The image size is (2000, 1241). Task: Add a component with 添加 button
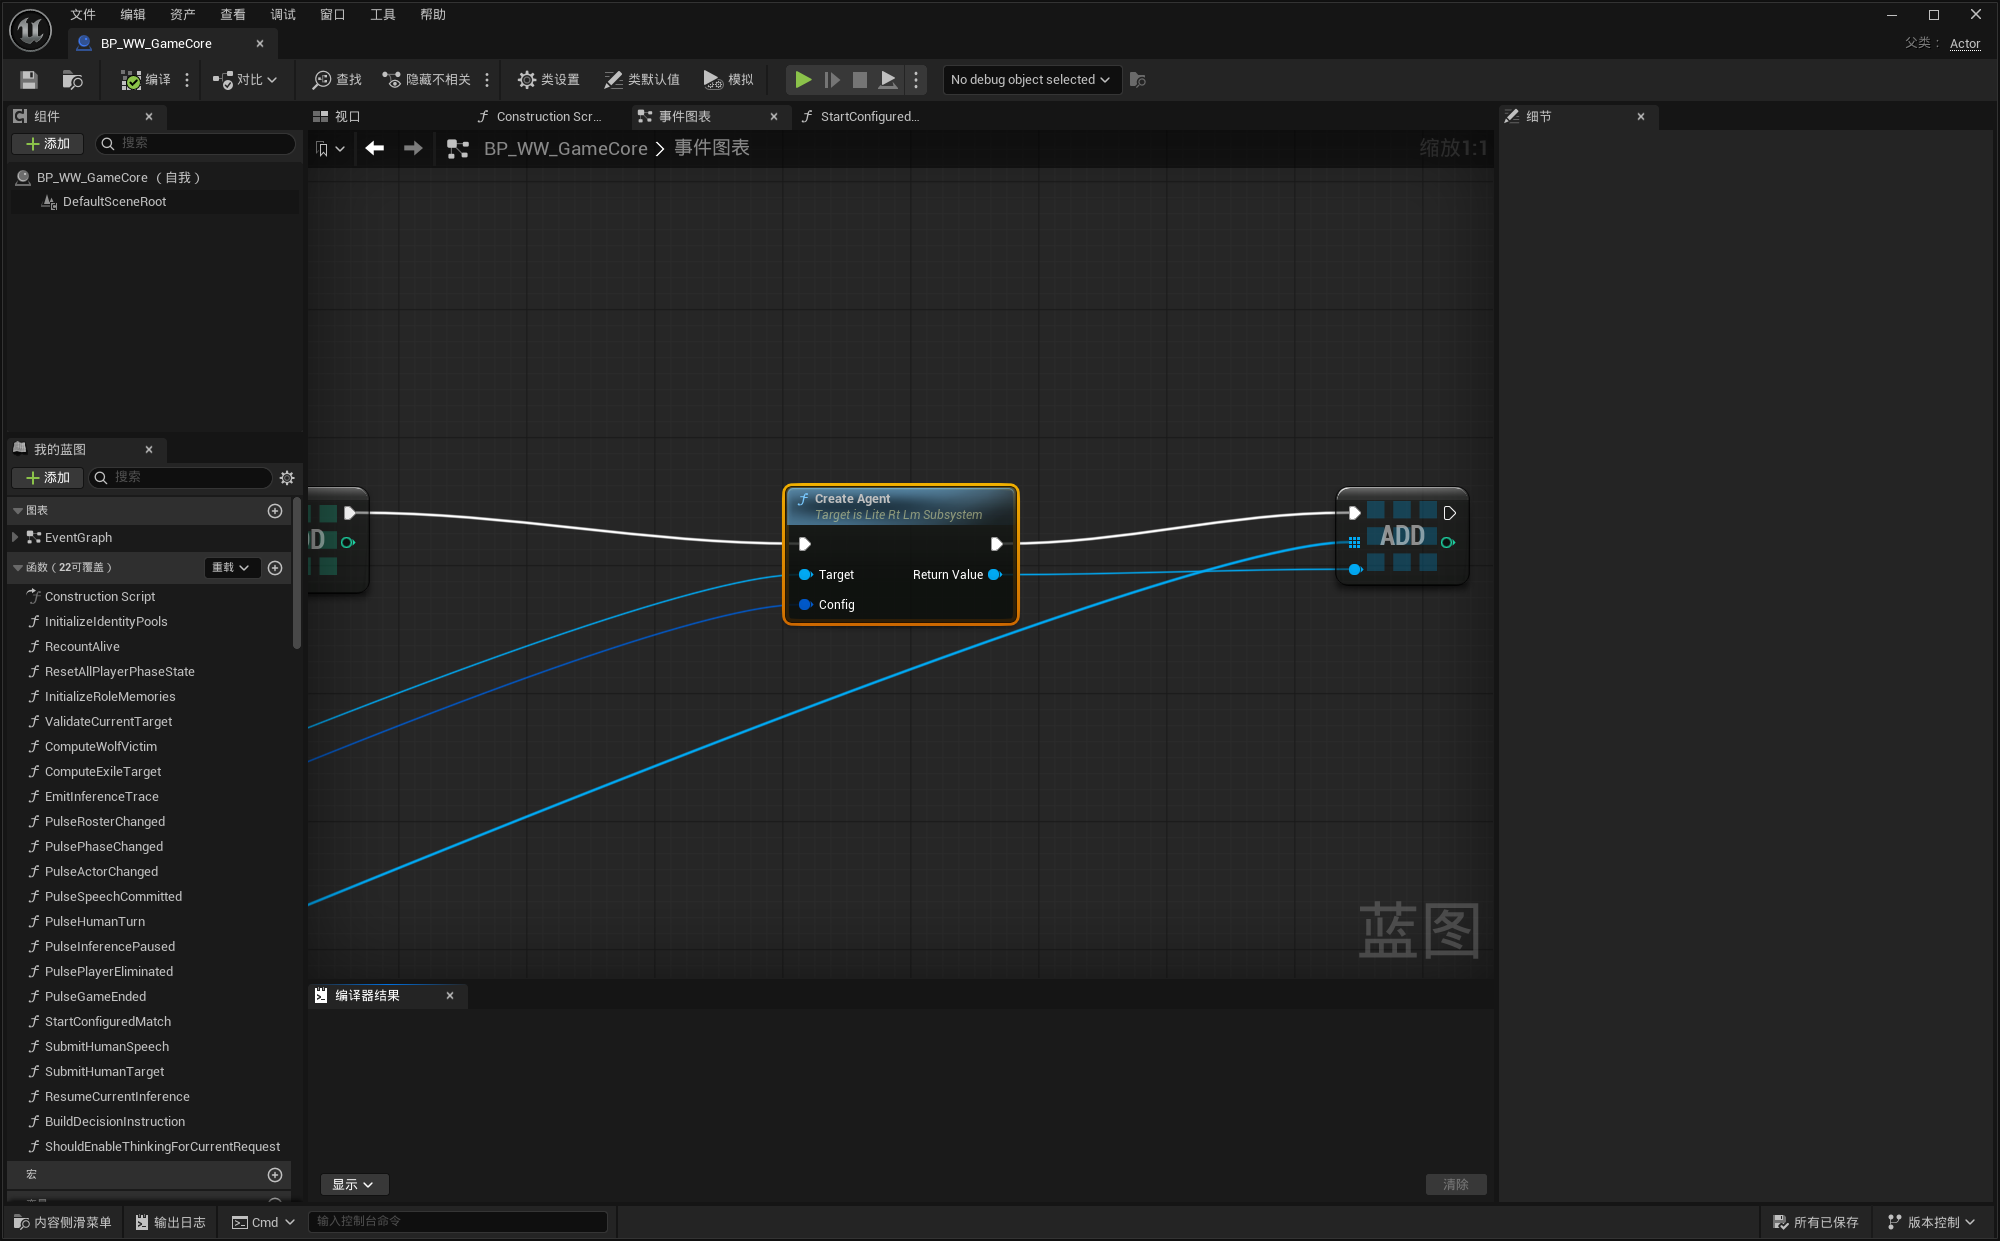[48, 144]
